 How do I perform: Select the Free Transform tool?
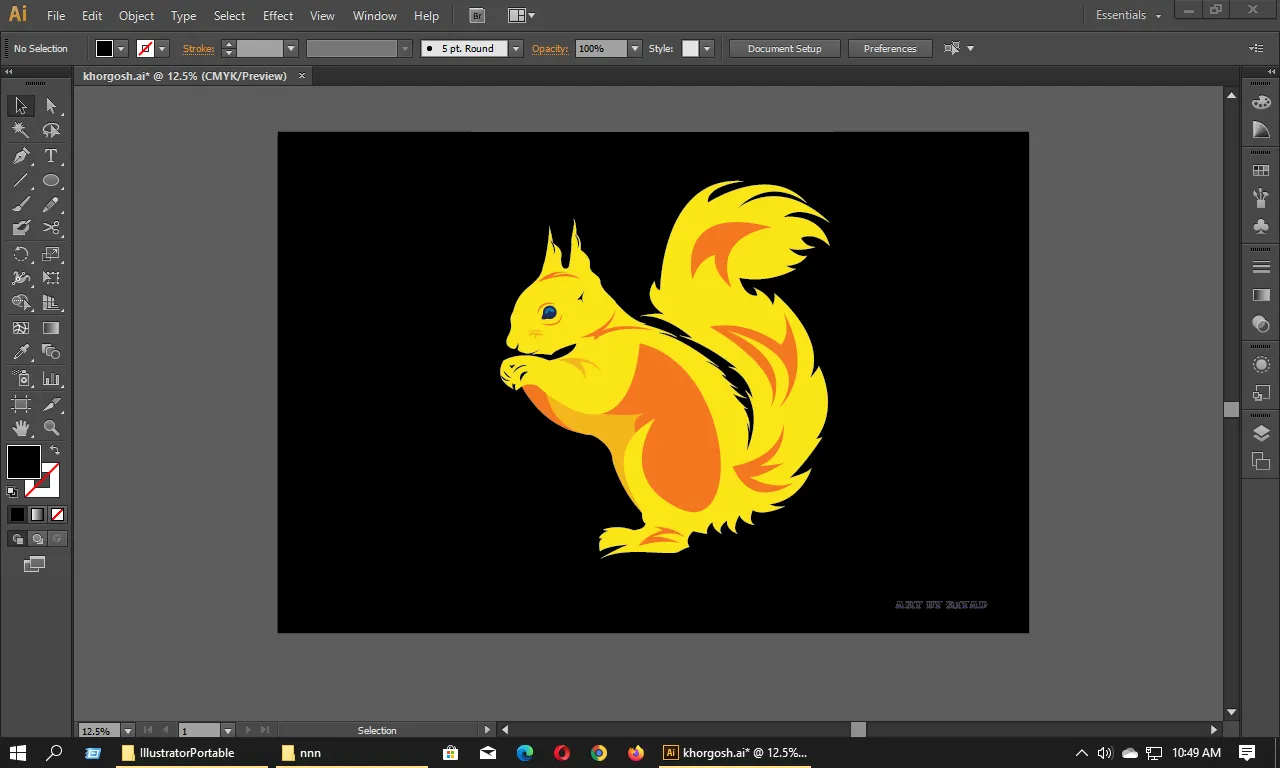point(51,279)
